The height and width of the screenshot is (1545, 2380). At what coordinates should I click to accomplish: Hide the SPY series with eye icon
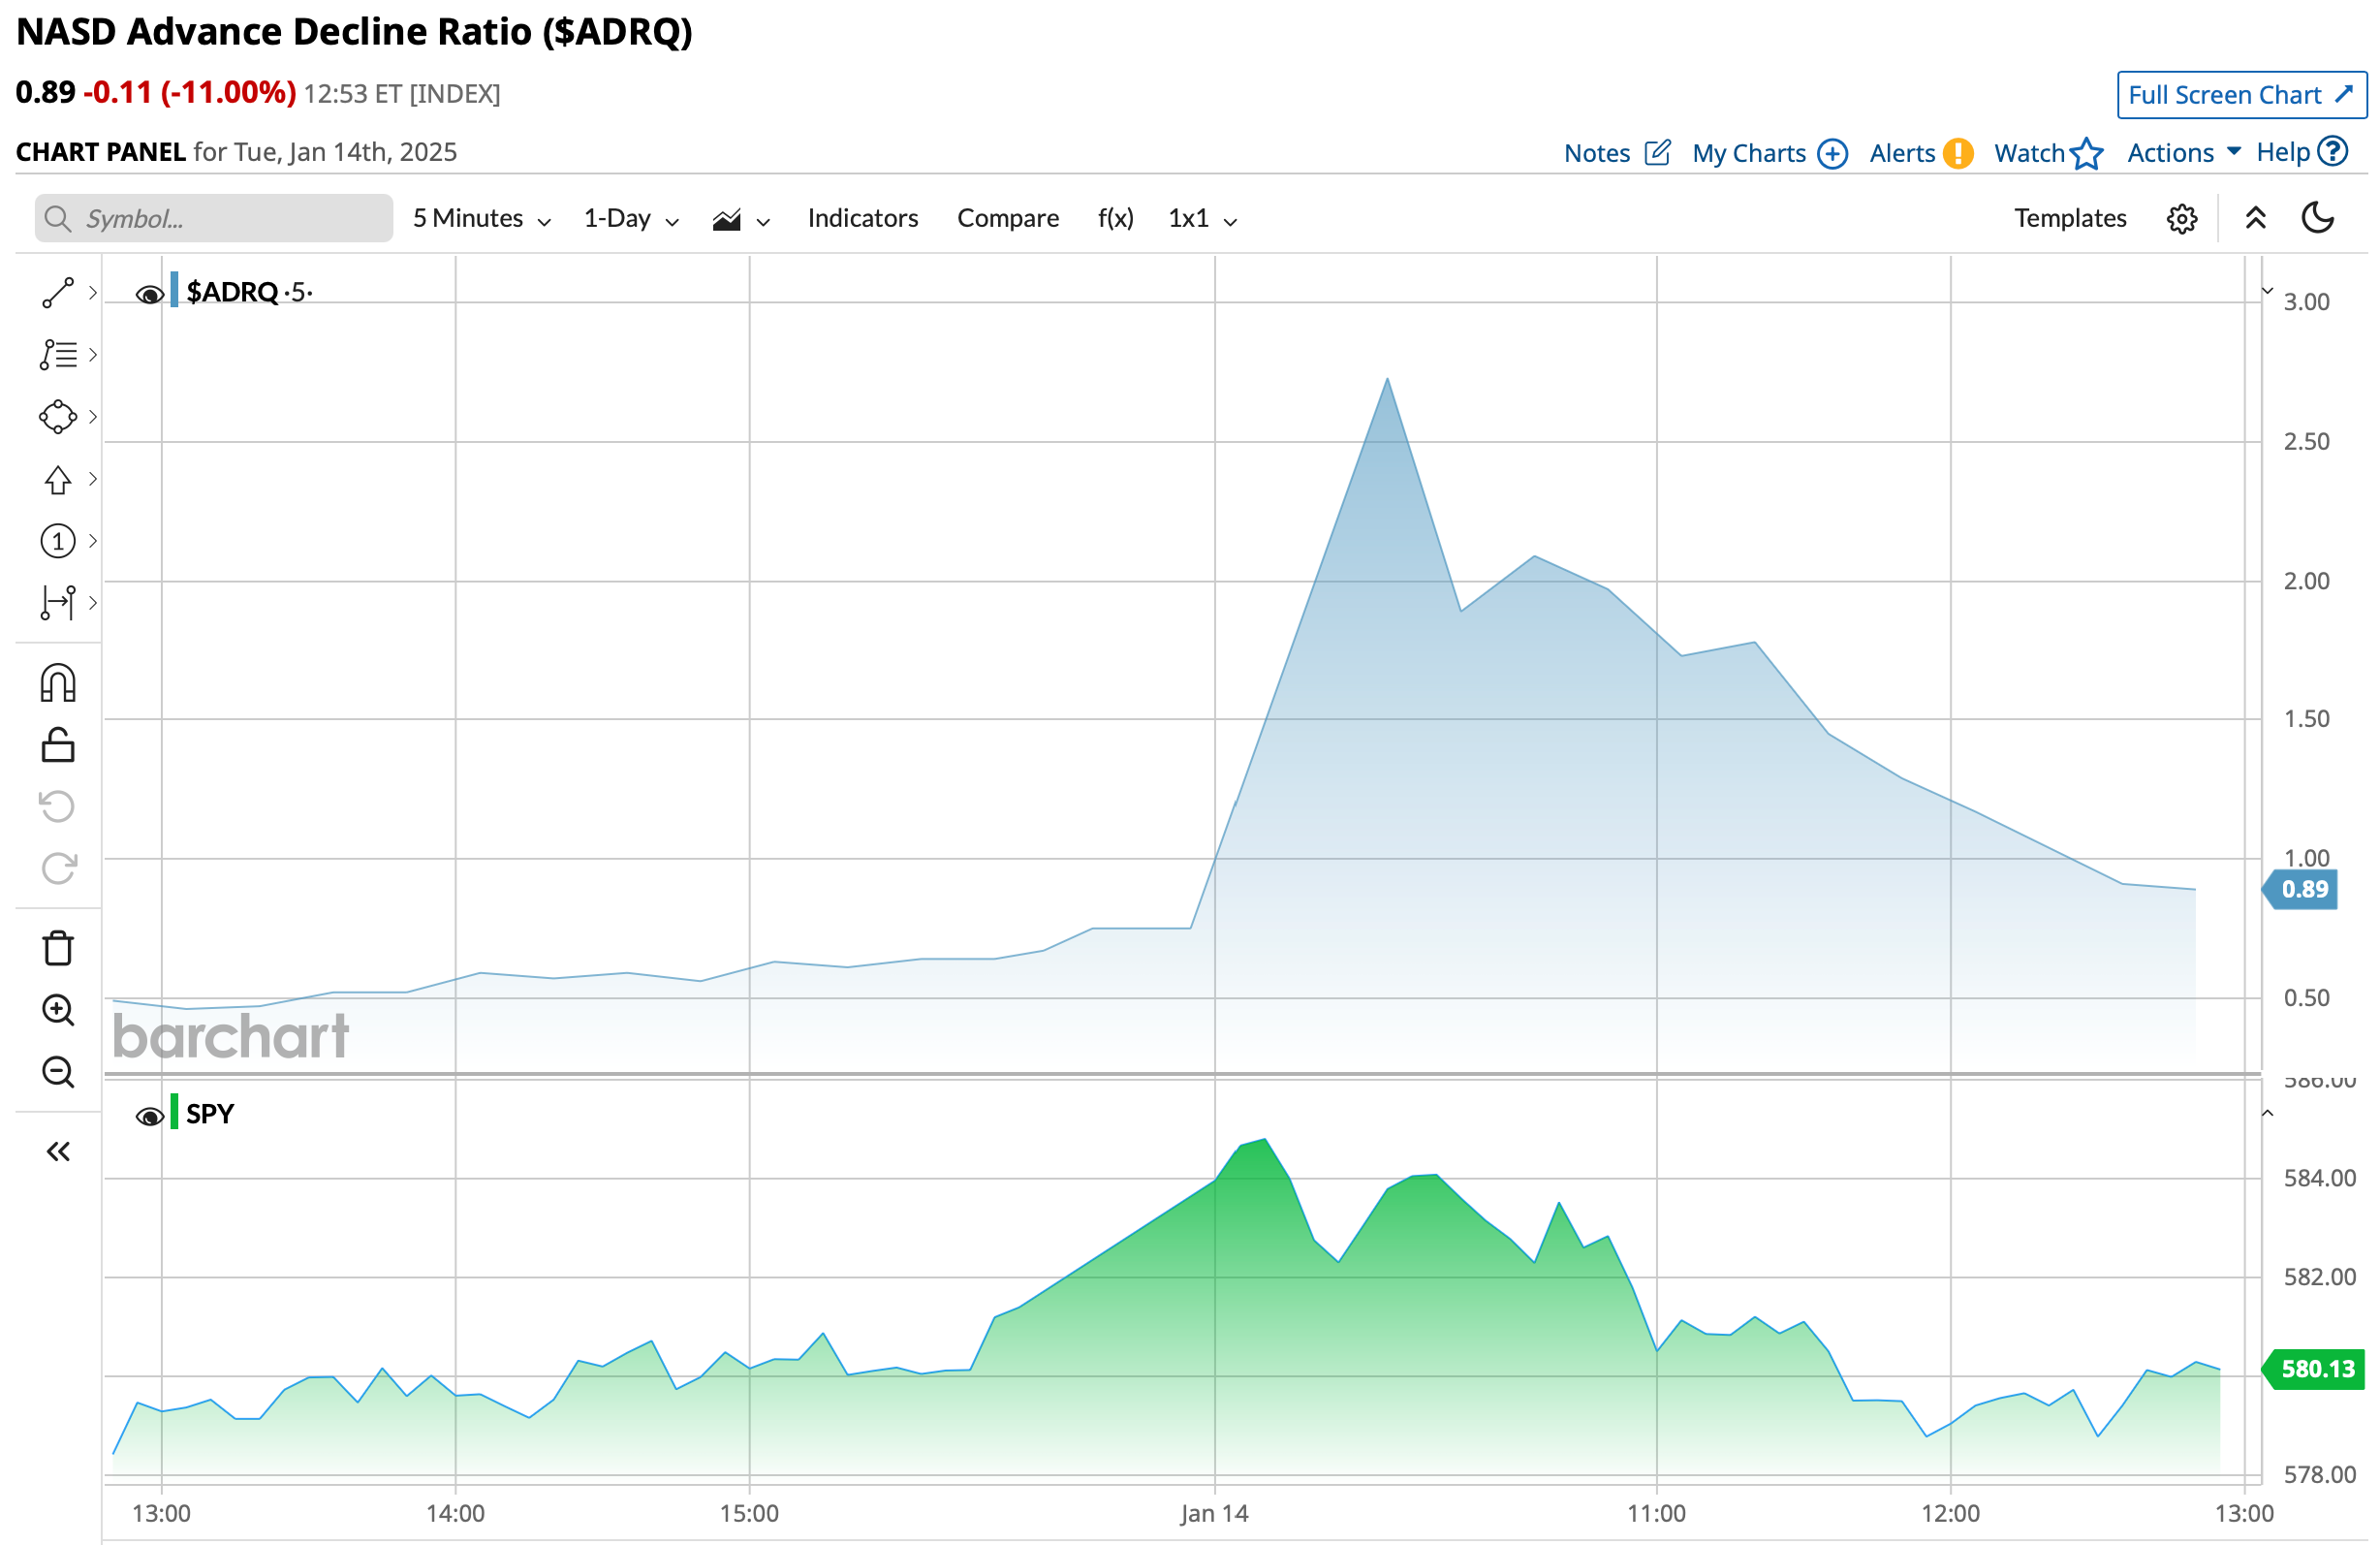tap(149, 1116)
